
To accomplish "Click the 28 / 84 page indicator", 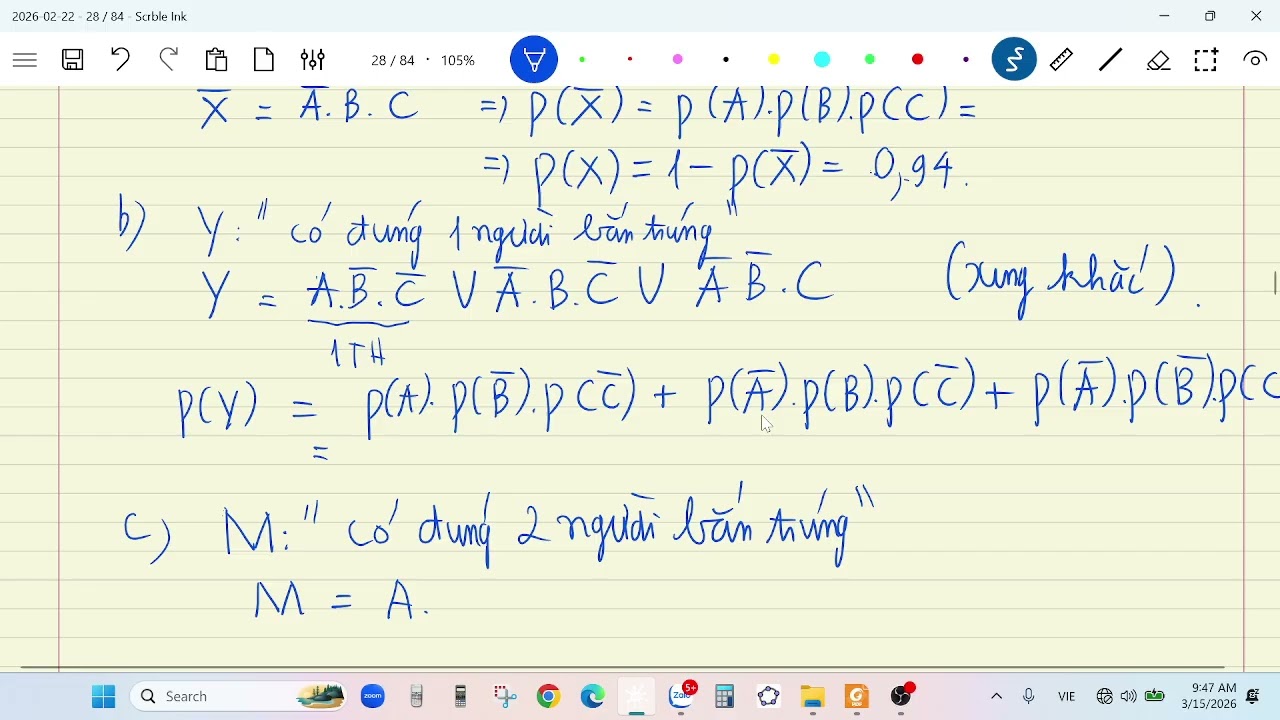I will (x=392, y=60).
